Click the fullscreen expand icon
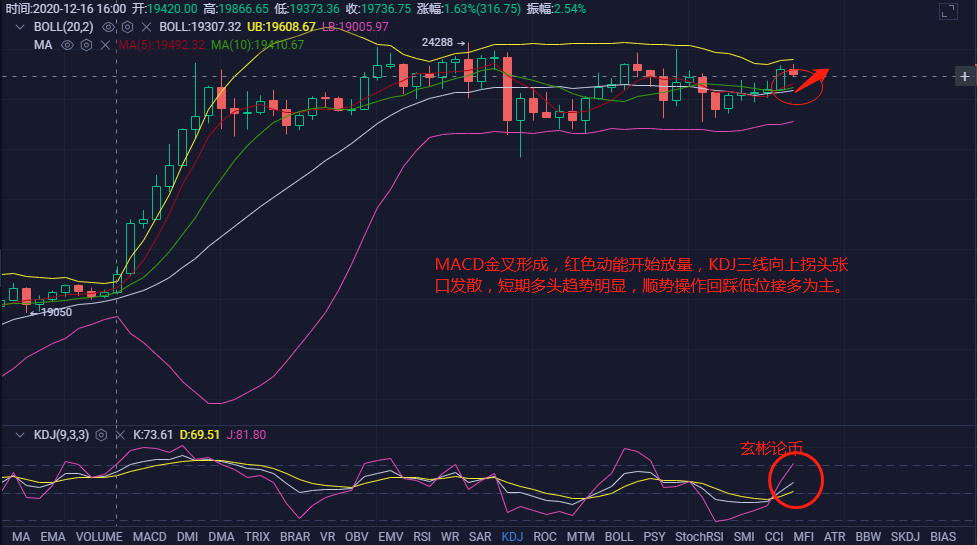The image size is (977, 545). click(x=947, y=12)
